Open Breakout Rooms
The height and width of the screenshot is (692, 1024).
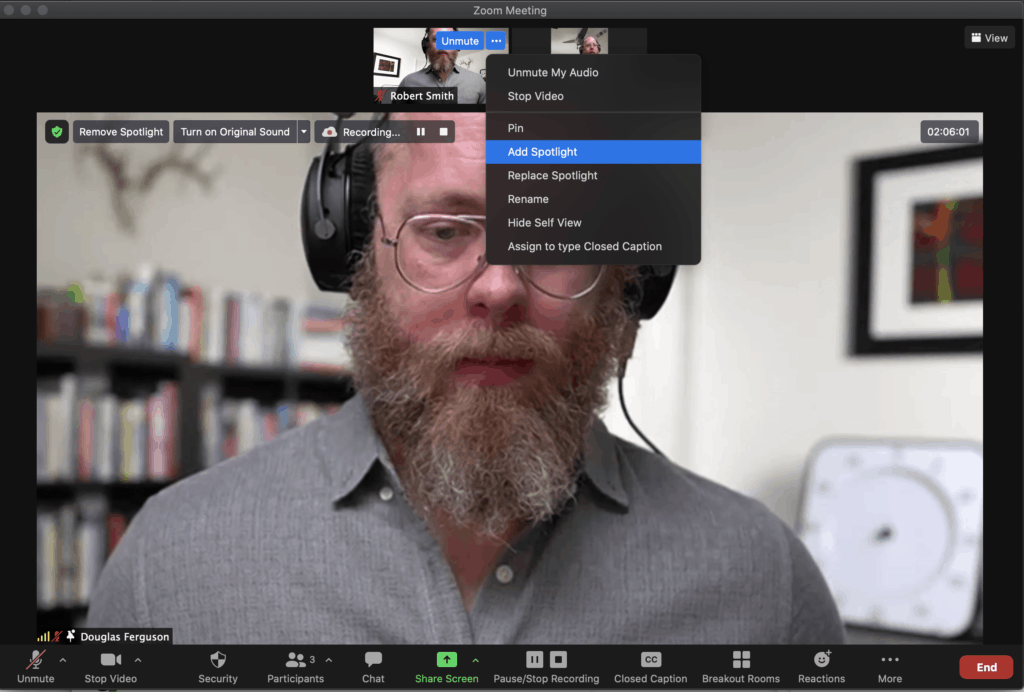[741, 660]
